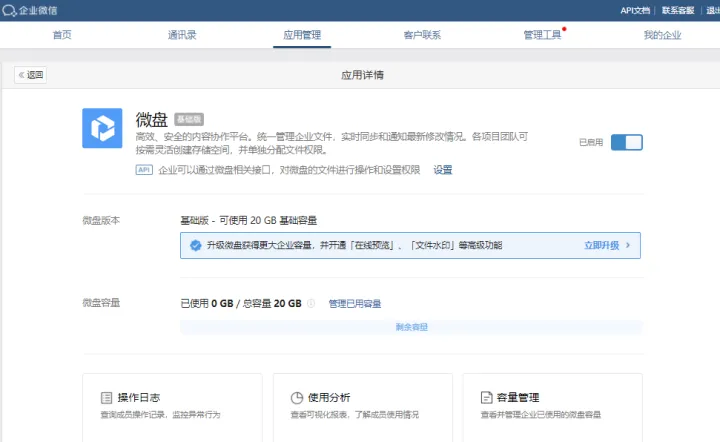This screenshot has width=720, height=442.
Task: Switch to the 通讯录 tab
Action: pos(182,35)
